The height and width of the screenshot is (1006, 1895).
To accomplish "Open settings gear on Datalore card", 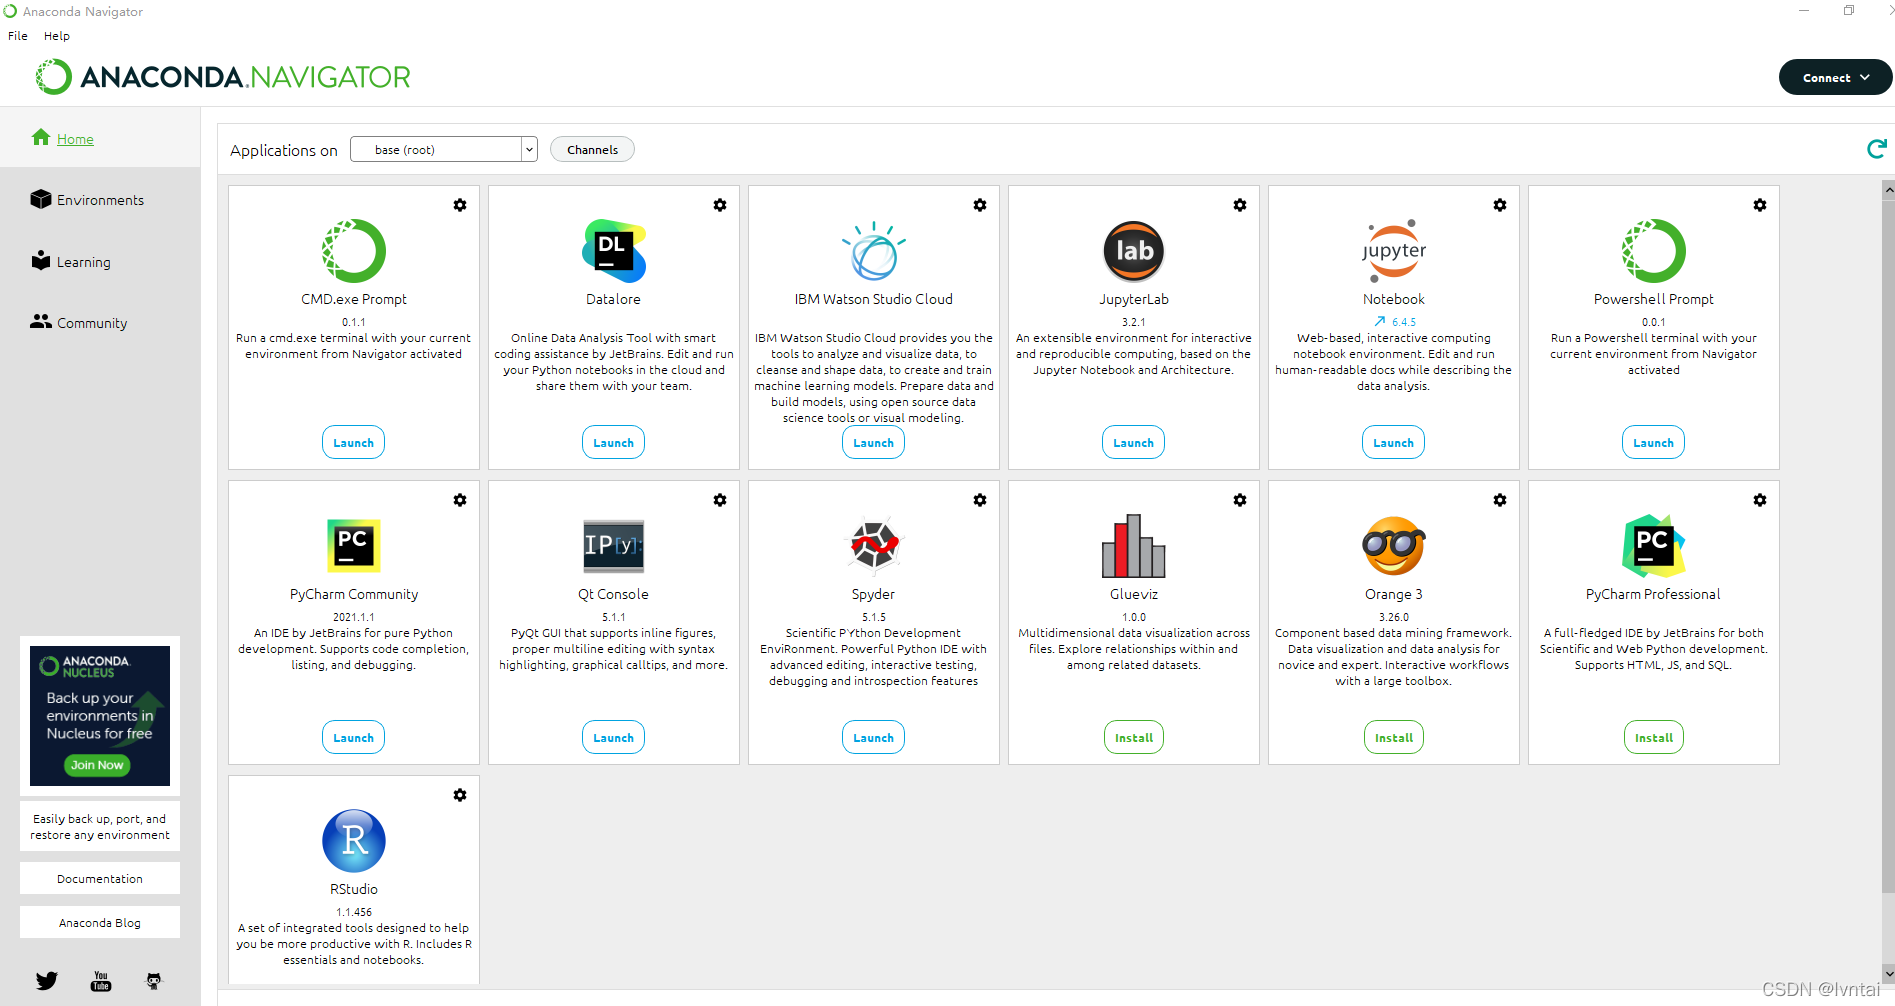I will pos(720,205).
